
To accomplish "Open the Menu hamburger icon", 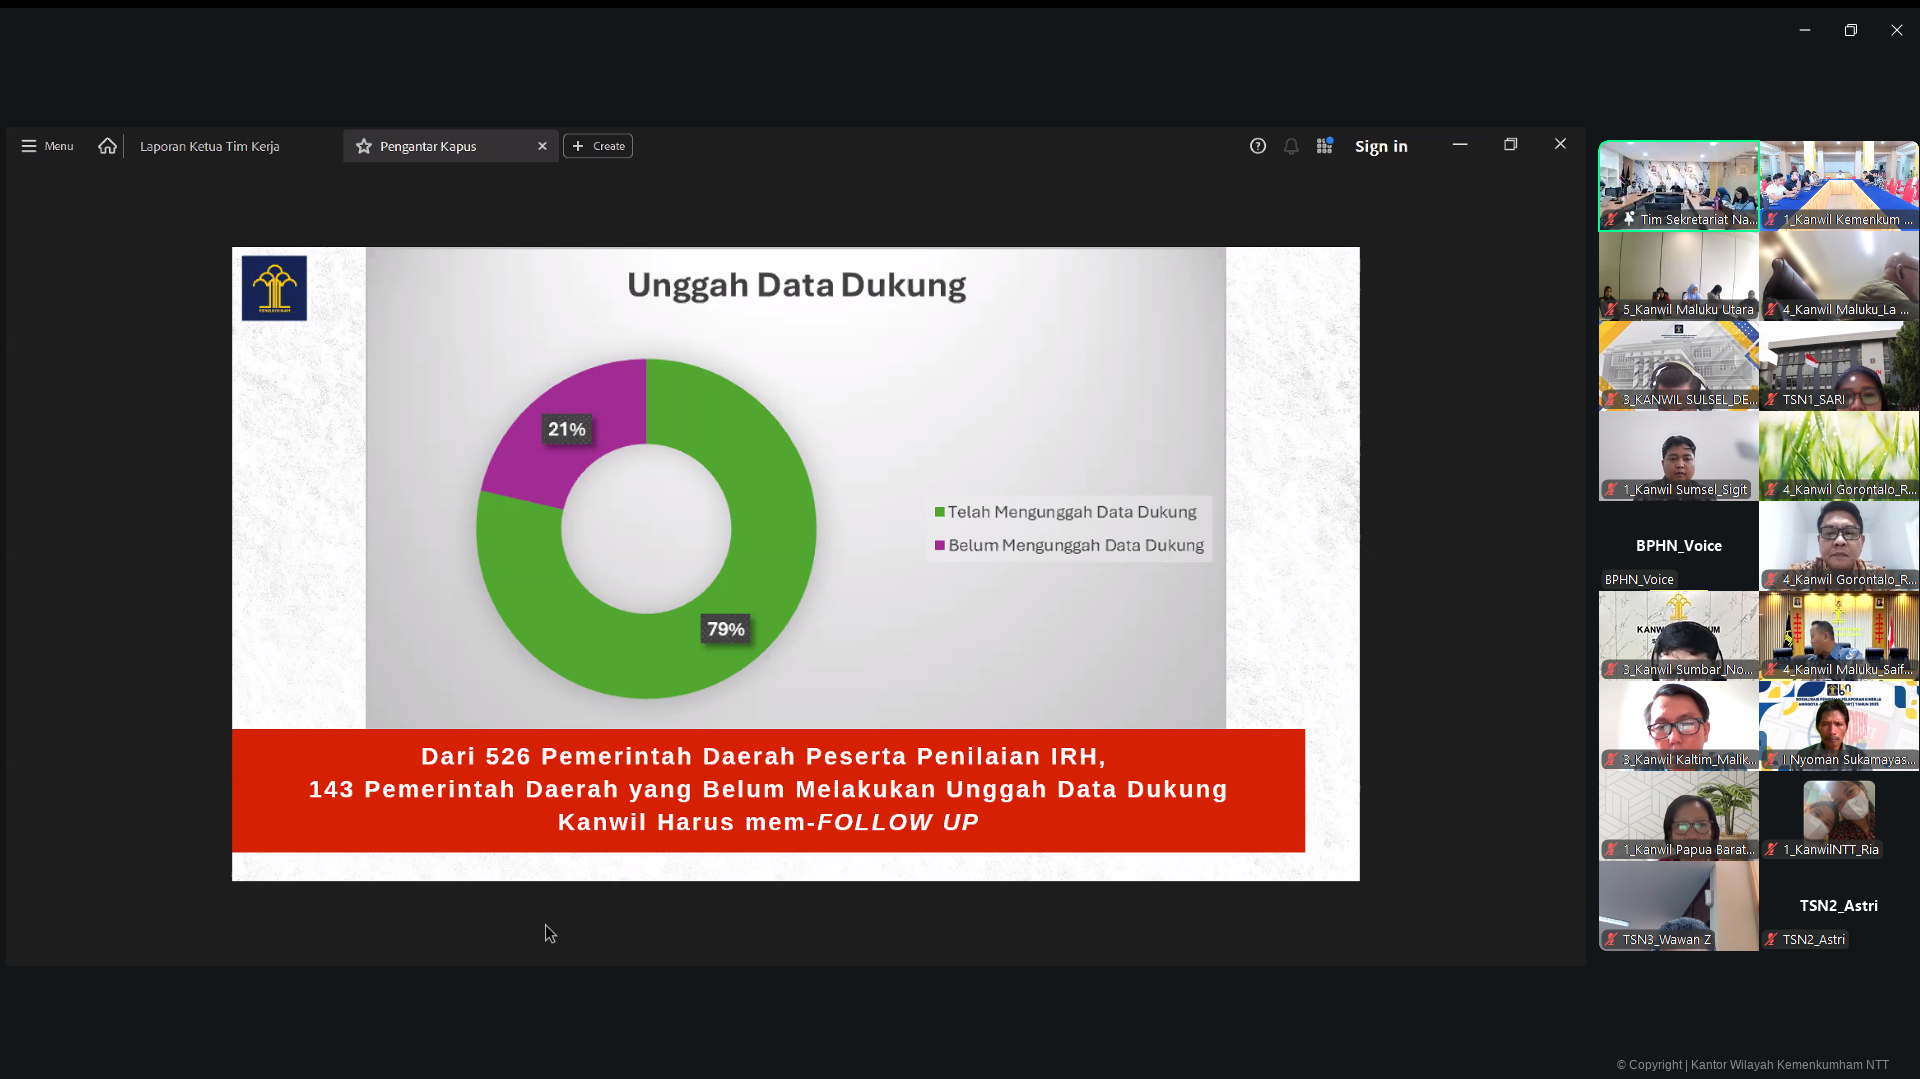I will (x=29, y=146).
